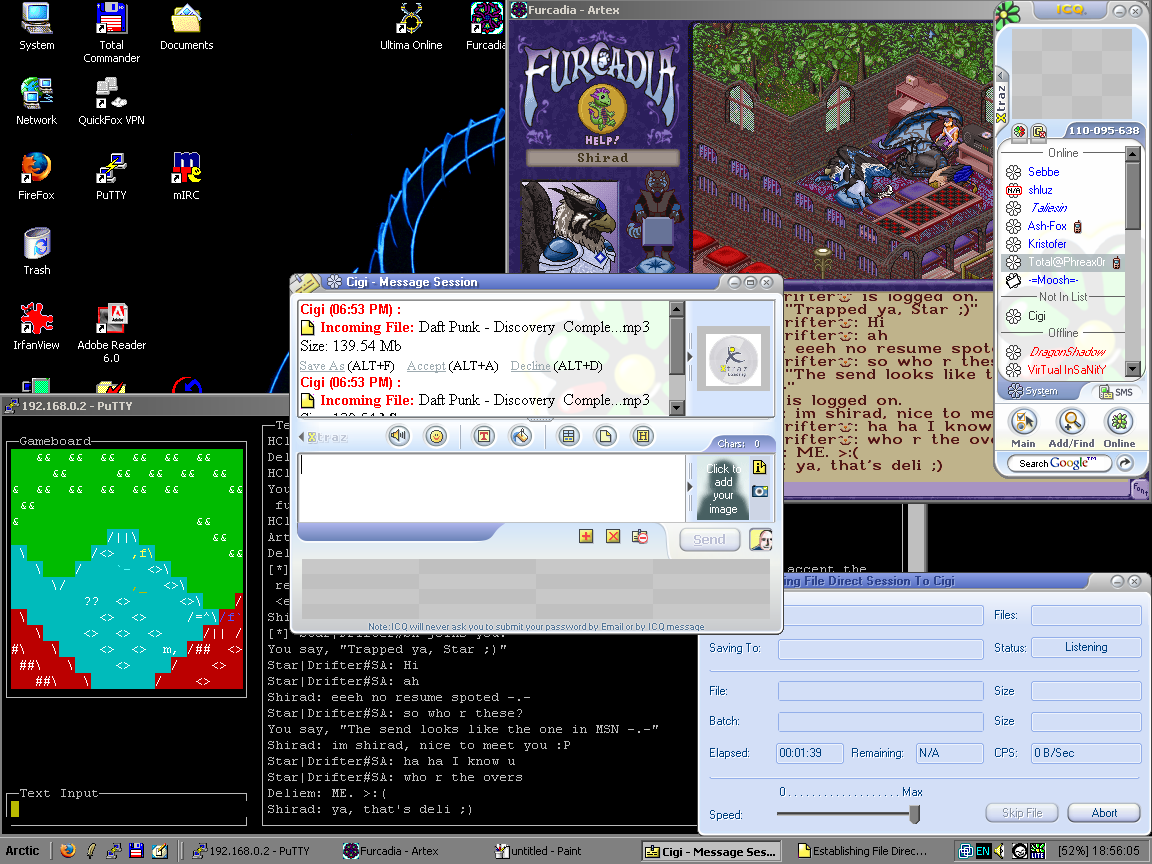Click the Save As link for incoming file
This screenshot has width=1152, height=864.
[322, 366]
